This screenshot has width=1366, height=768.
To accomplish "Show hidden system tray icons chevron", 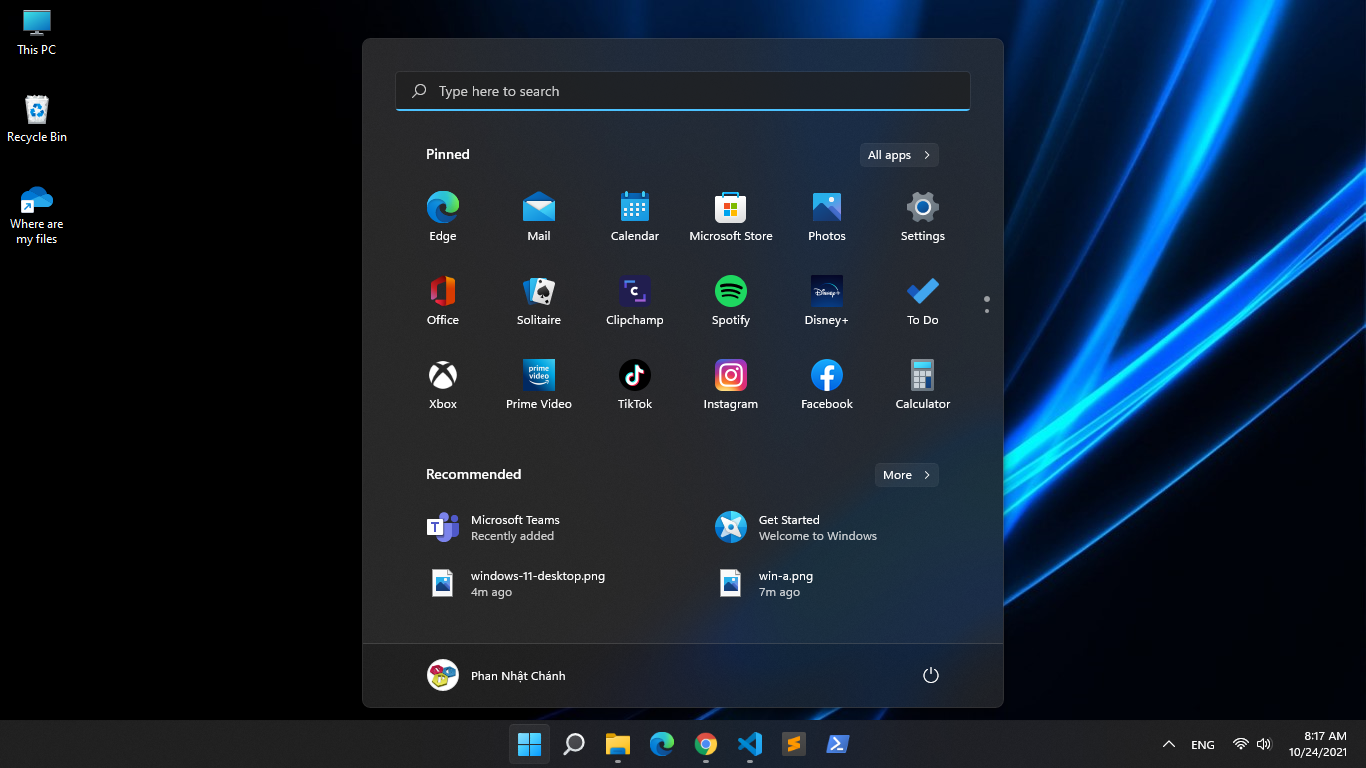I will click(x=1168, y=744).
